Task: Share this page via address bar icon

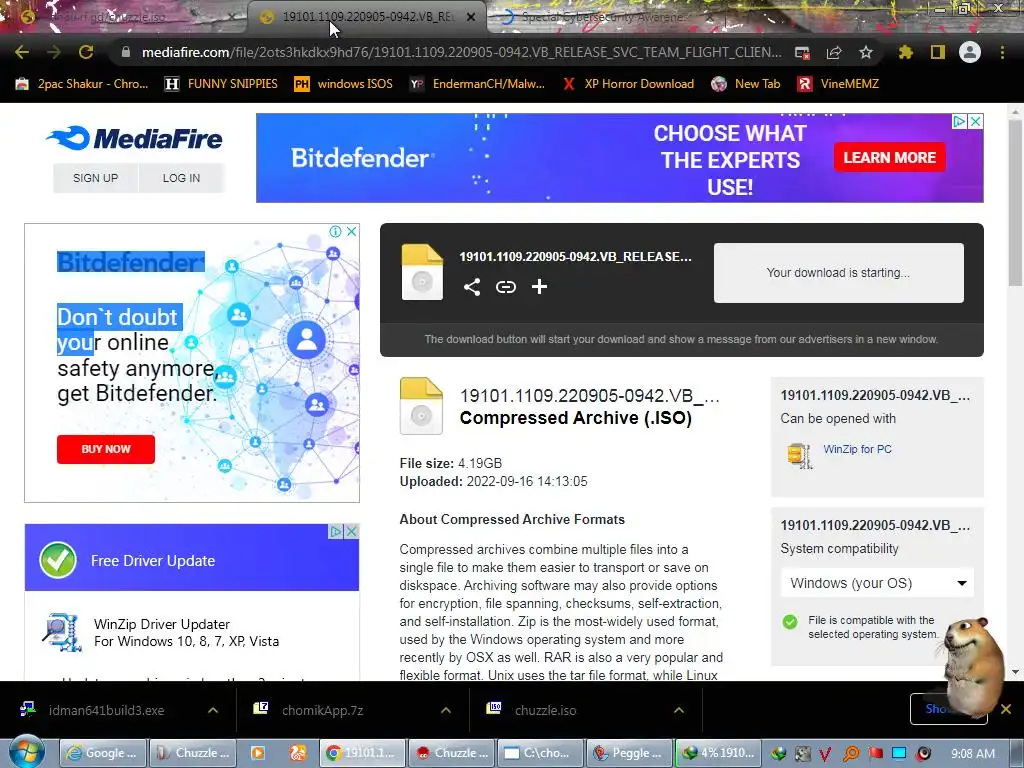Action: point(834,52)
